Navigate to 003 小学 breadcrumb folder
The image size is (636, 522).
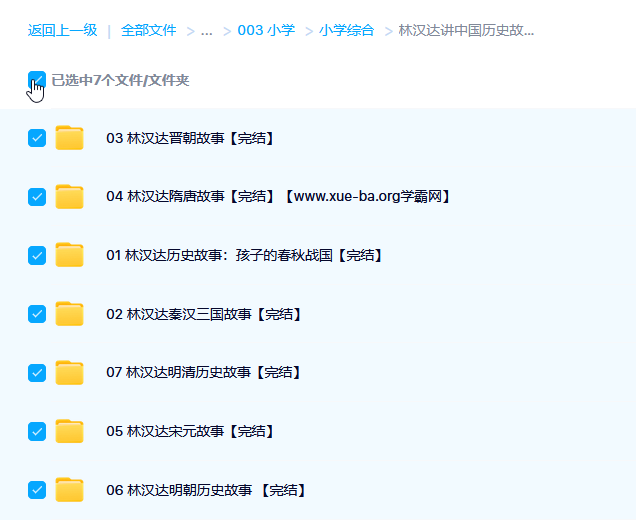[x=266, y=30]
